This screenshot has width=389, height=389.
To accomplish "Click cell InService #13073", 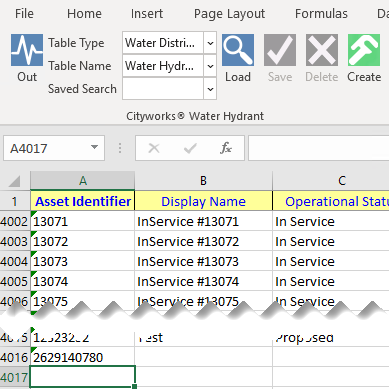I will click(x=203, y=261).
